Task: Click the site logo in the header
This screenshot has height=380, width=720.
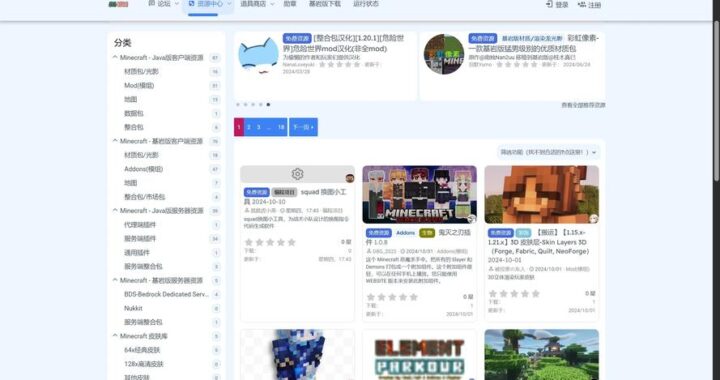Action: click(x=118, y=4)
